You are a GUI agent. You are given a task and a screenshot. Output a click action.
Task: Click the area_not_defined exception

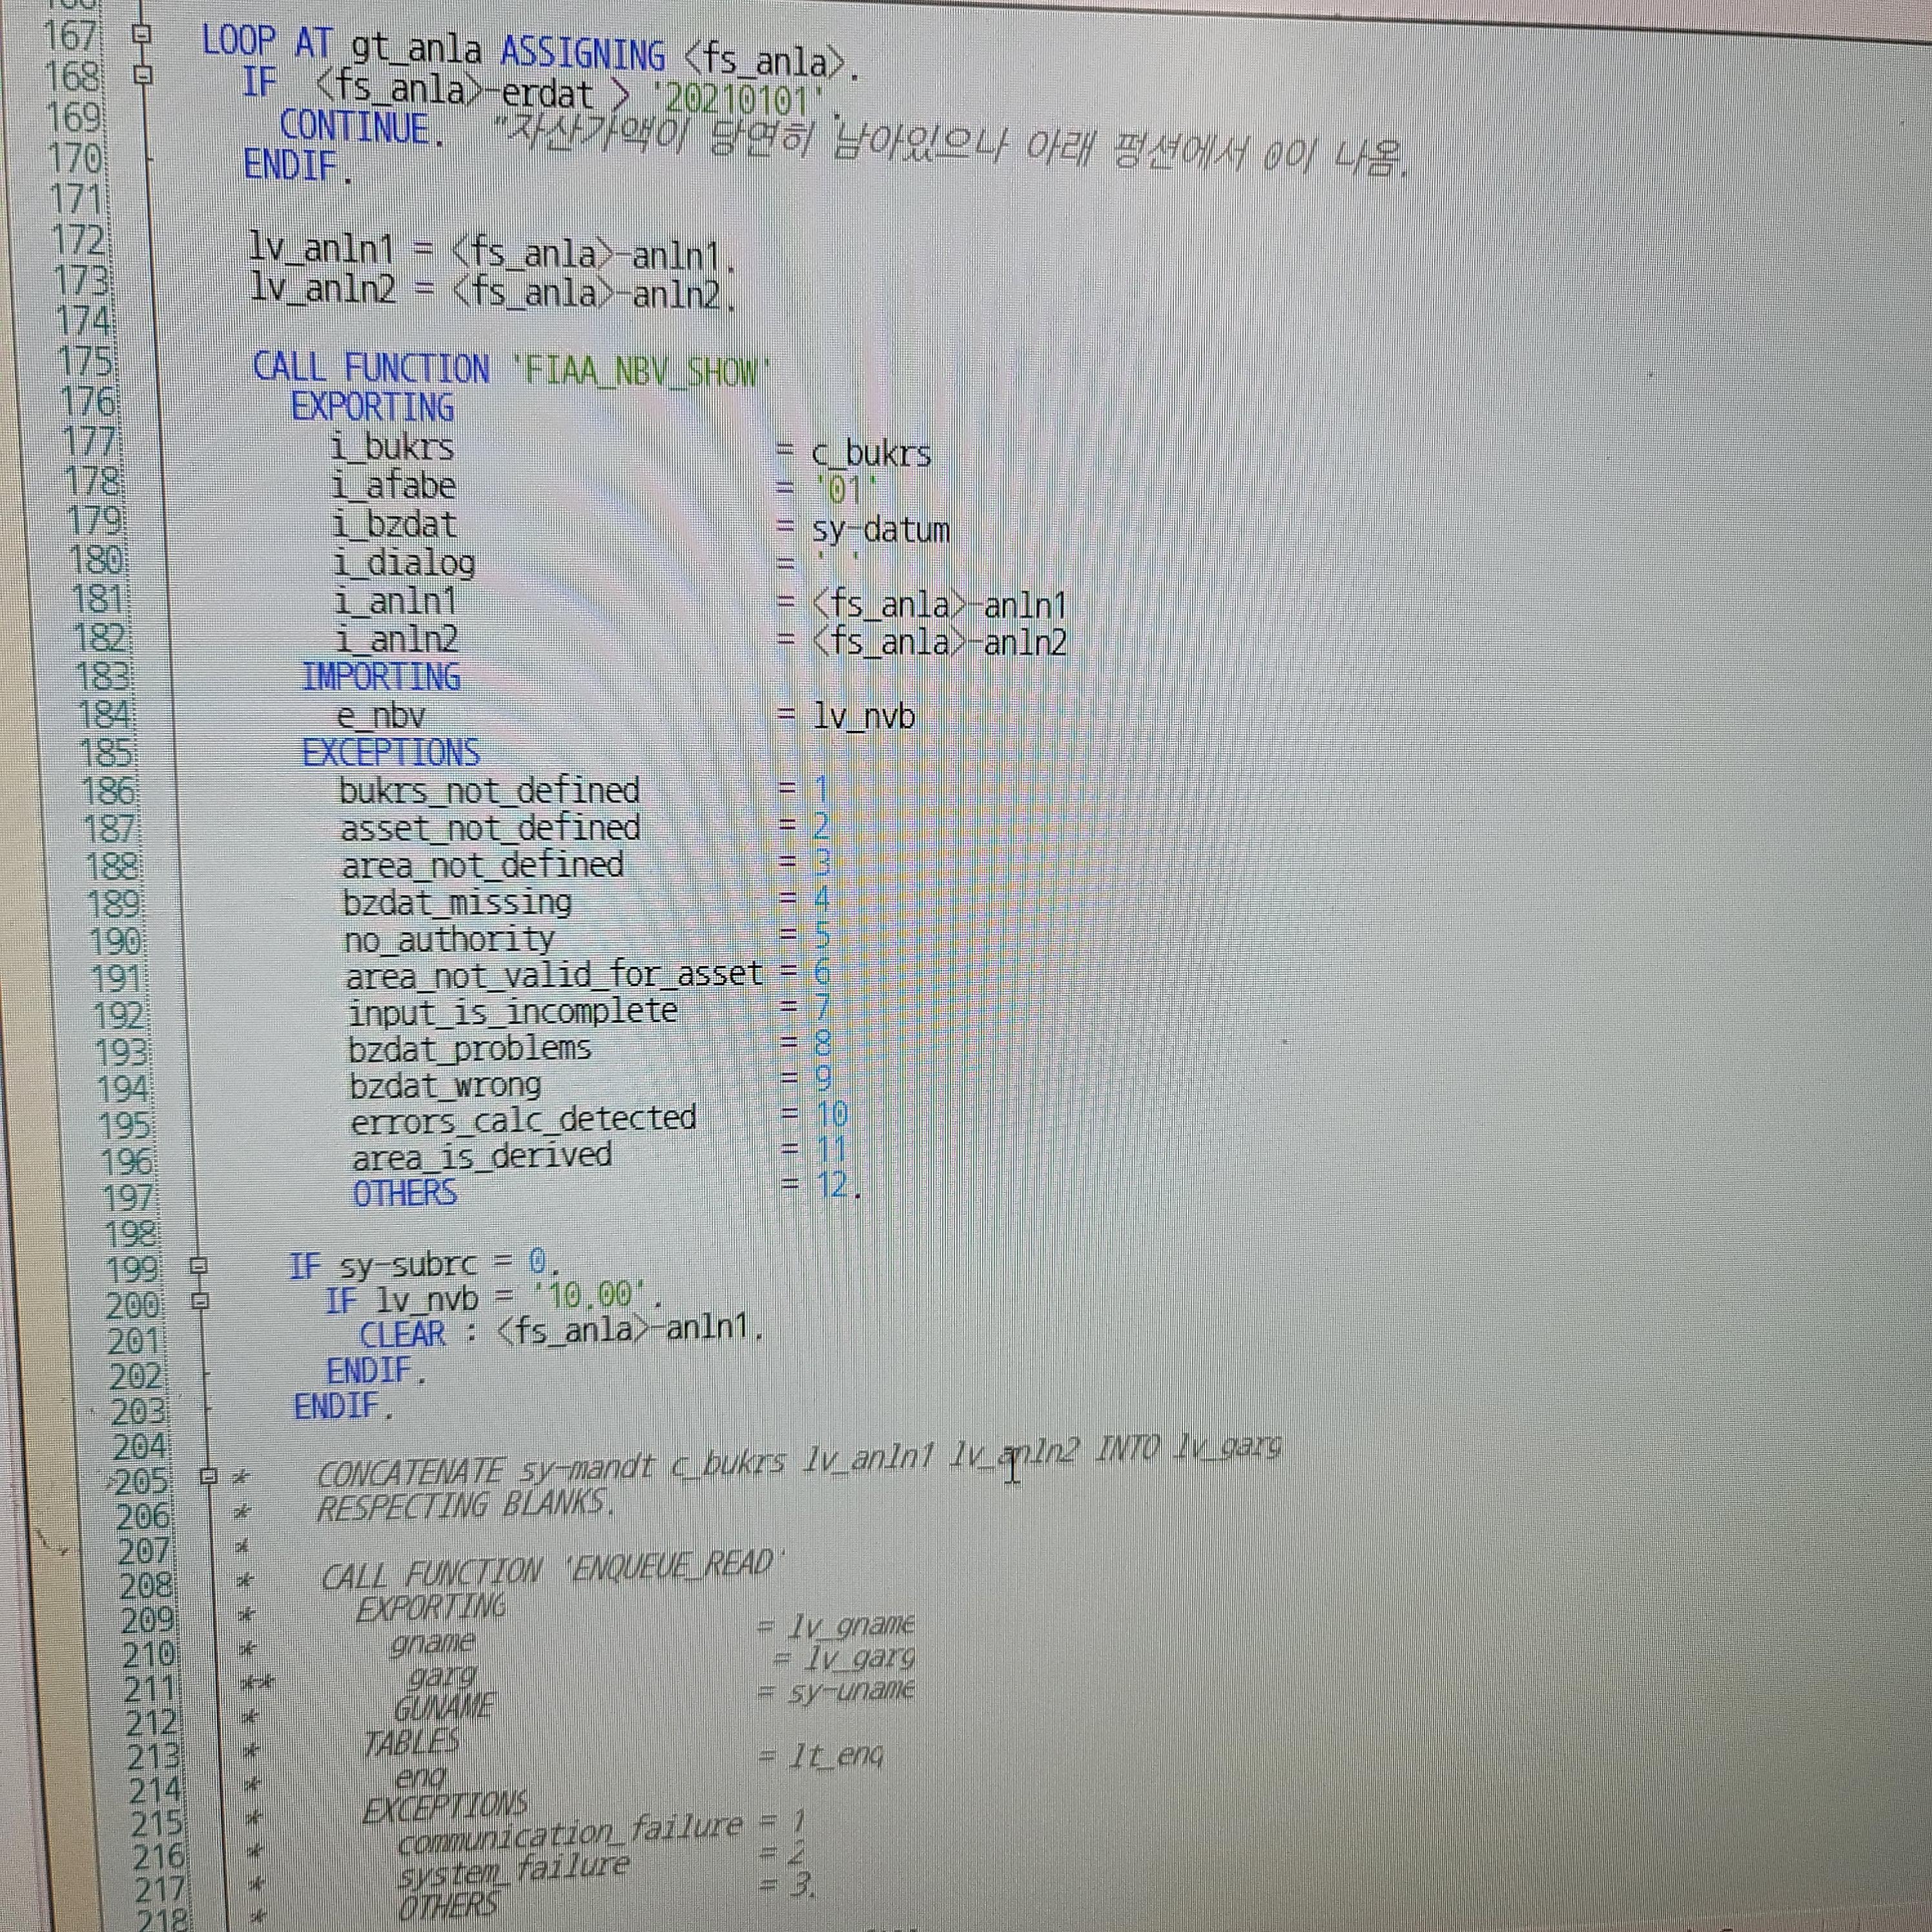pyautogui.click(x=483, y=865)
